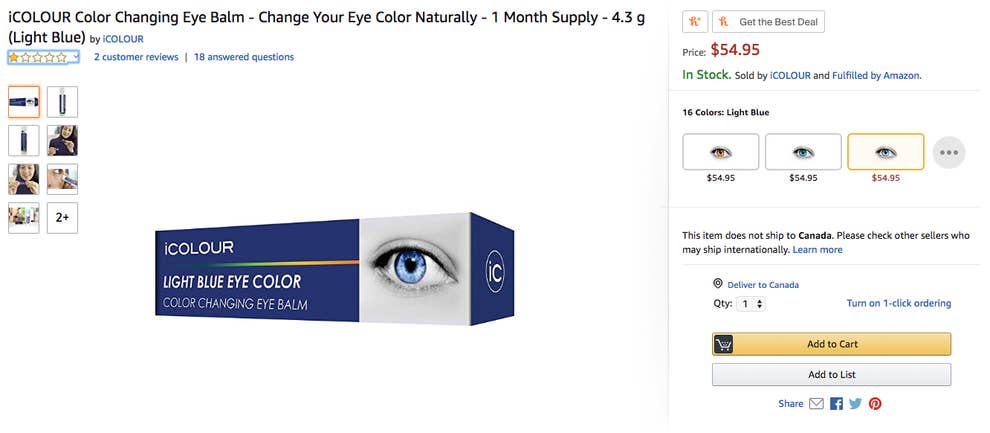Click Get the Best Deal button
Image resolution: width=990 pixels, height=433 pixels.
(x=768, y=22)
